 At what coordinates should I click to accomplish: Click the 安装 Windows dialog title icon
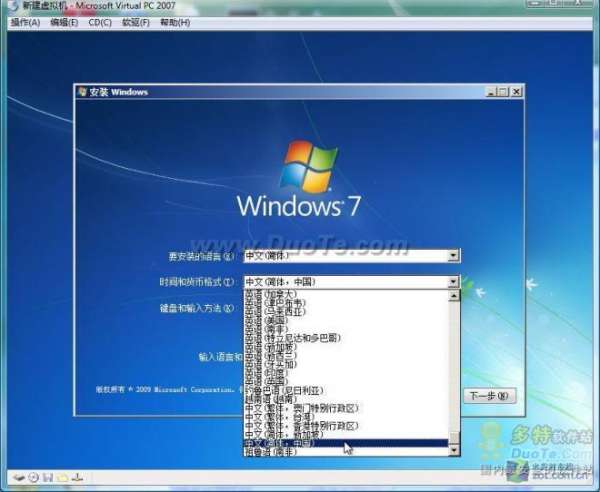[x=82, y=92]
